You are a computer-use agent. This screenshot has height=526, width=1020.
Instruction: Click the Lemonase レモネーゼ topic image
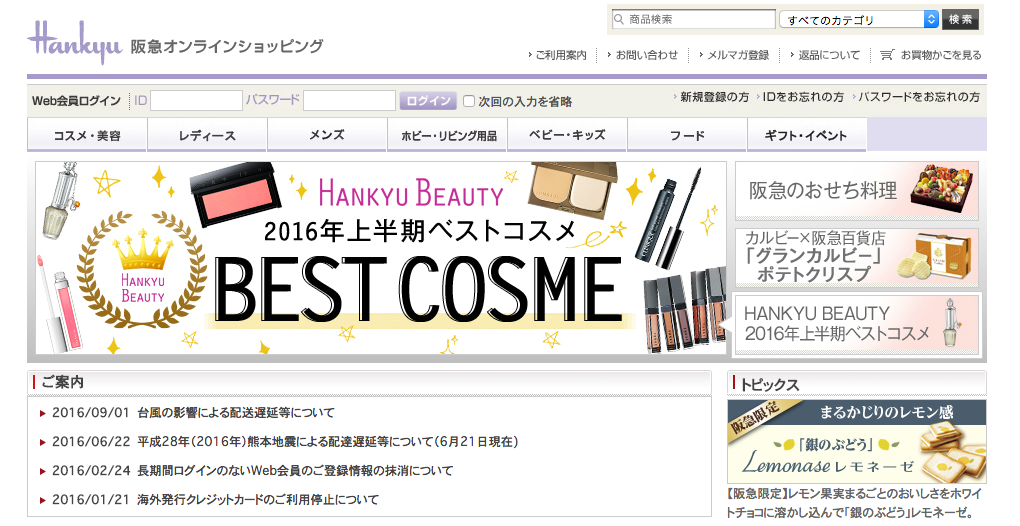[857, 441]
